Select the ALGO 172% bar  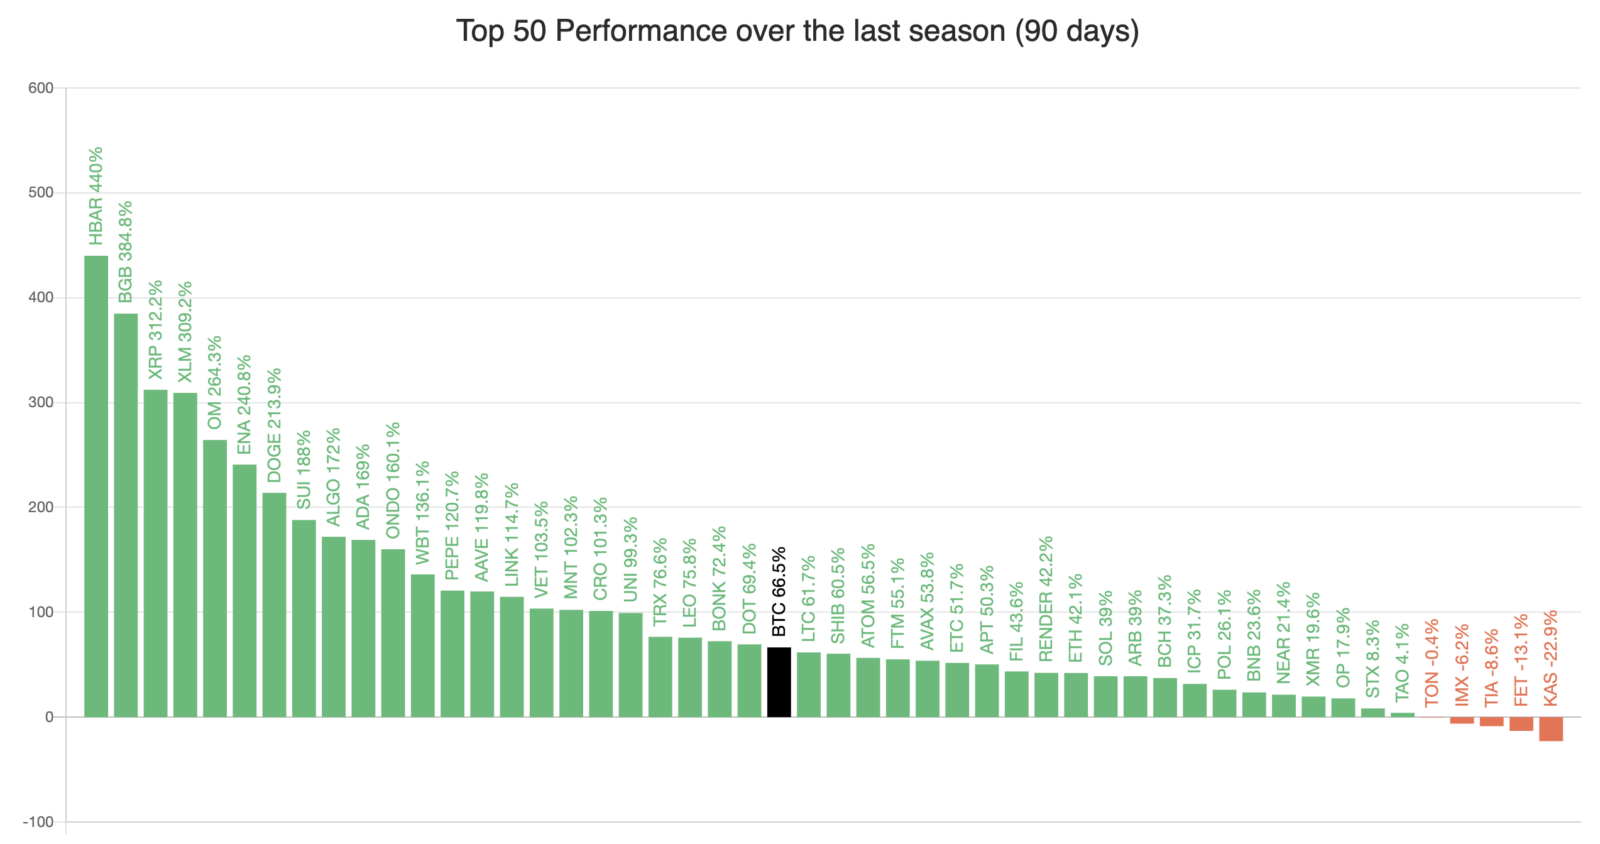click(334, 627)
